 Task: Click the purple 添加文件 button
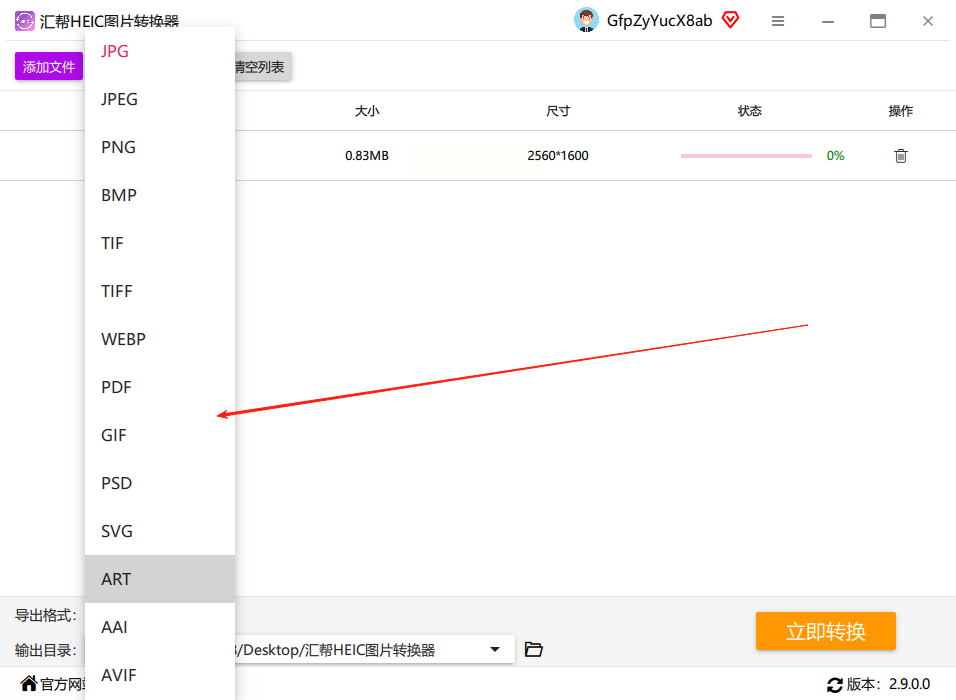pos(49,66)
